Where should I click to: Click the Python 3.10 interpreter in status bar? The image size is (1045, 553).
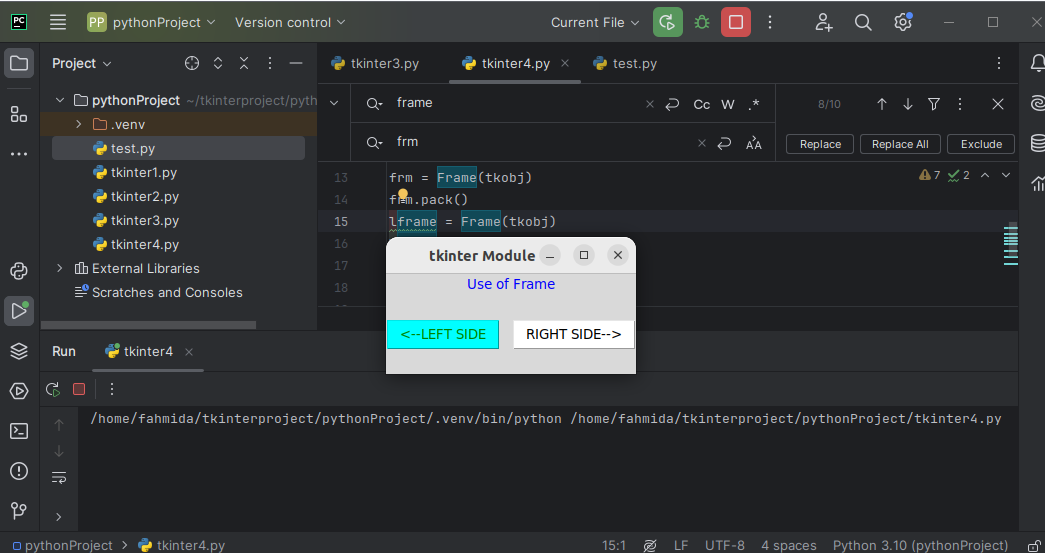(920, 545)
